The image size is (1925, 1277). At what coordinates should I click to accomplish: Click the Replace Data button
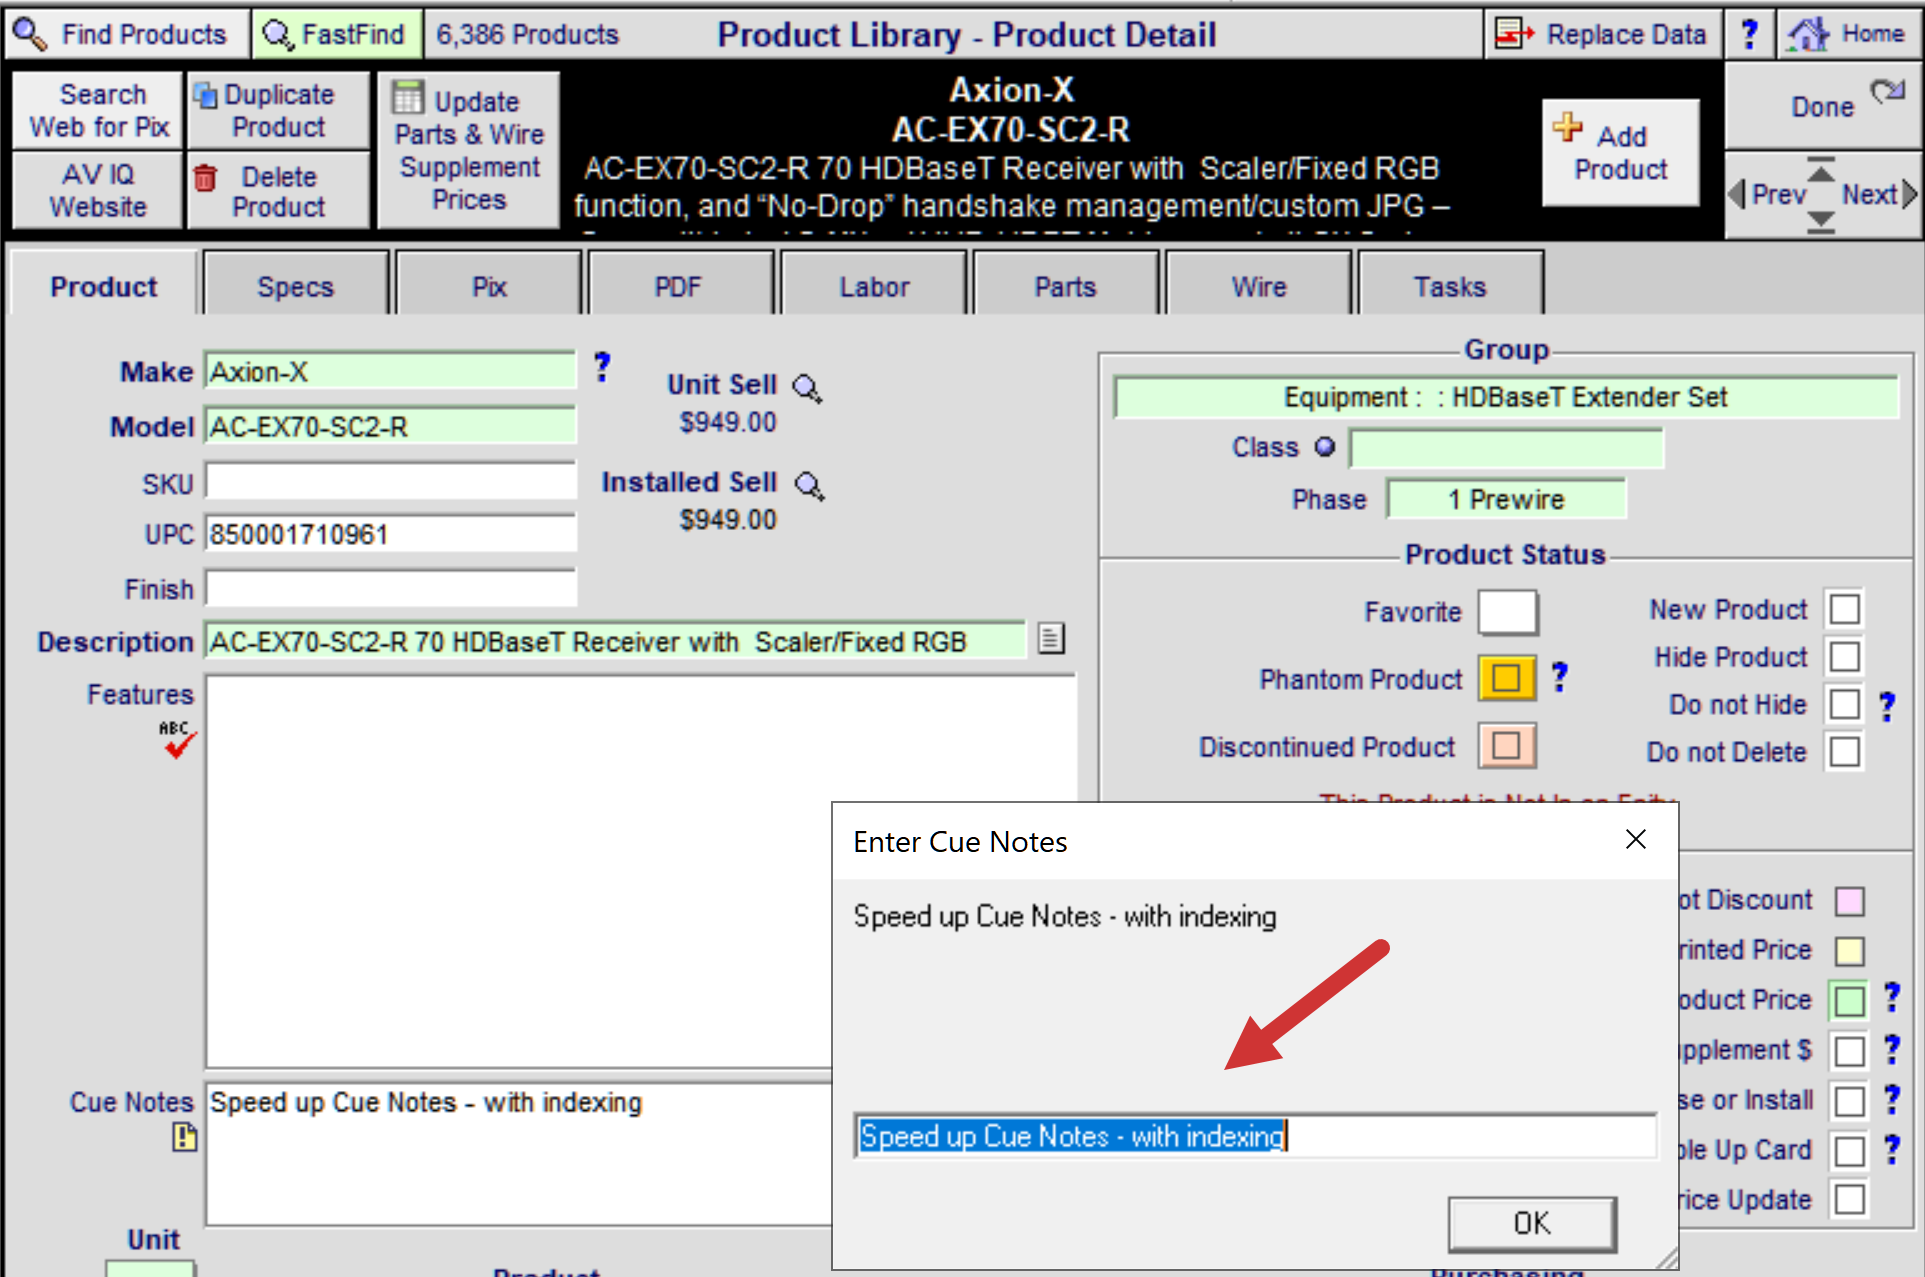[x=1602, y=34]
